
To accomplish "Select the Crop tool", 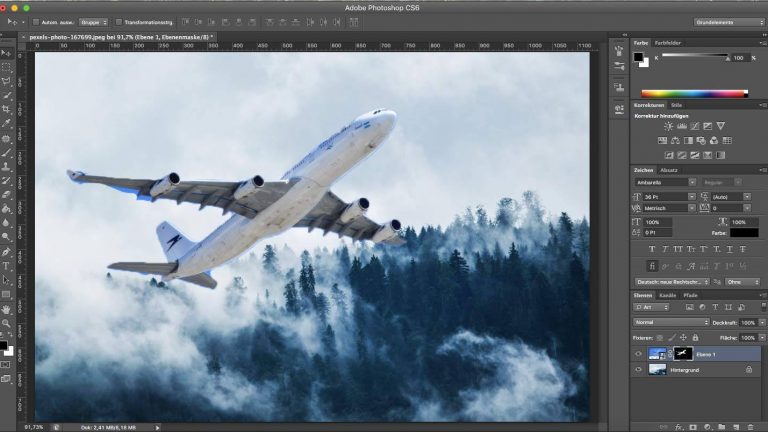I will click(x=7, y=109).
